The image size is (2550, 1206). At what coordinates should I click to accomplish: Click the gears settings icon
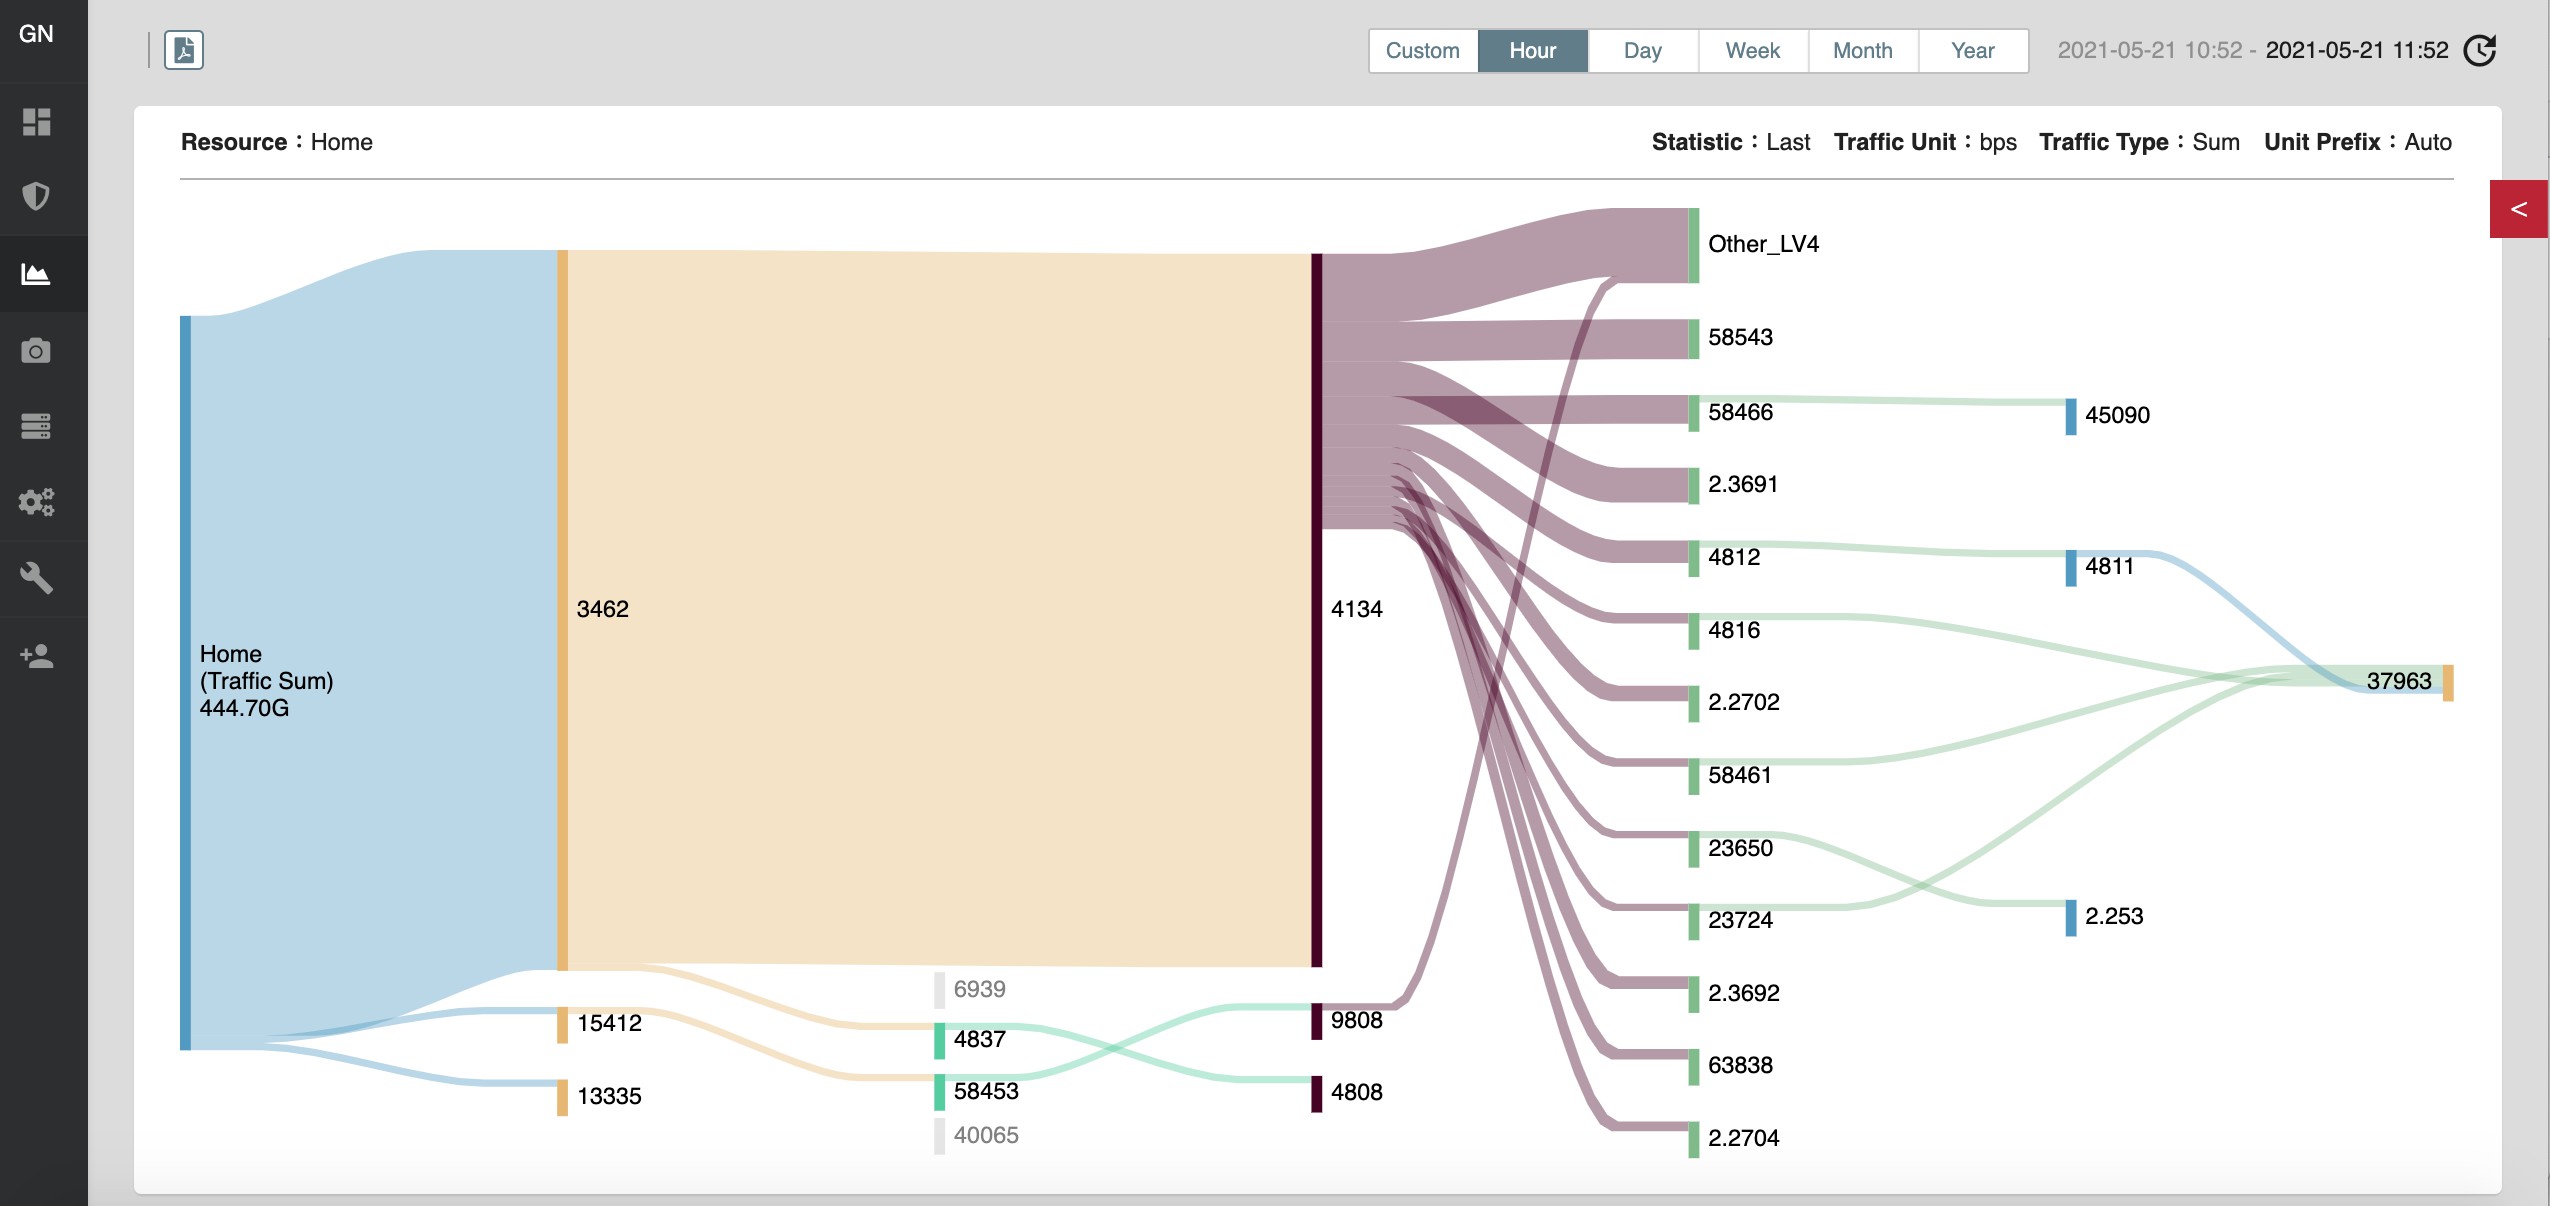(x=36, y=502)
